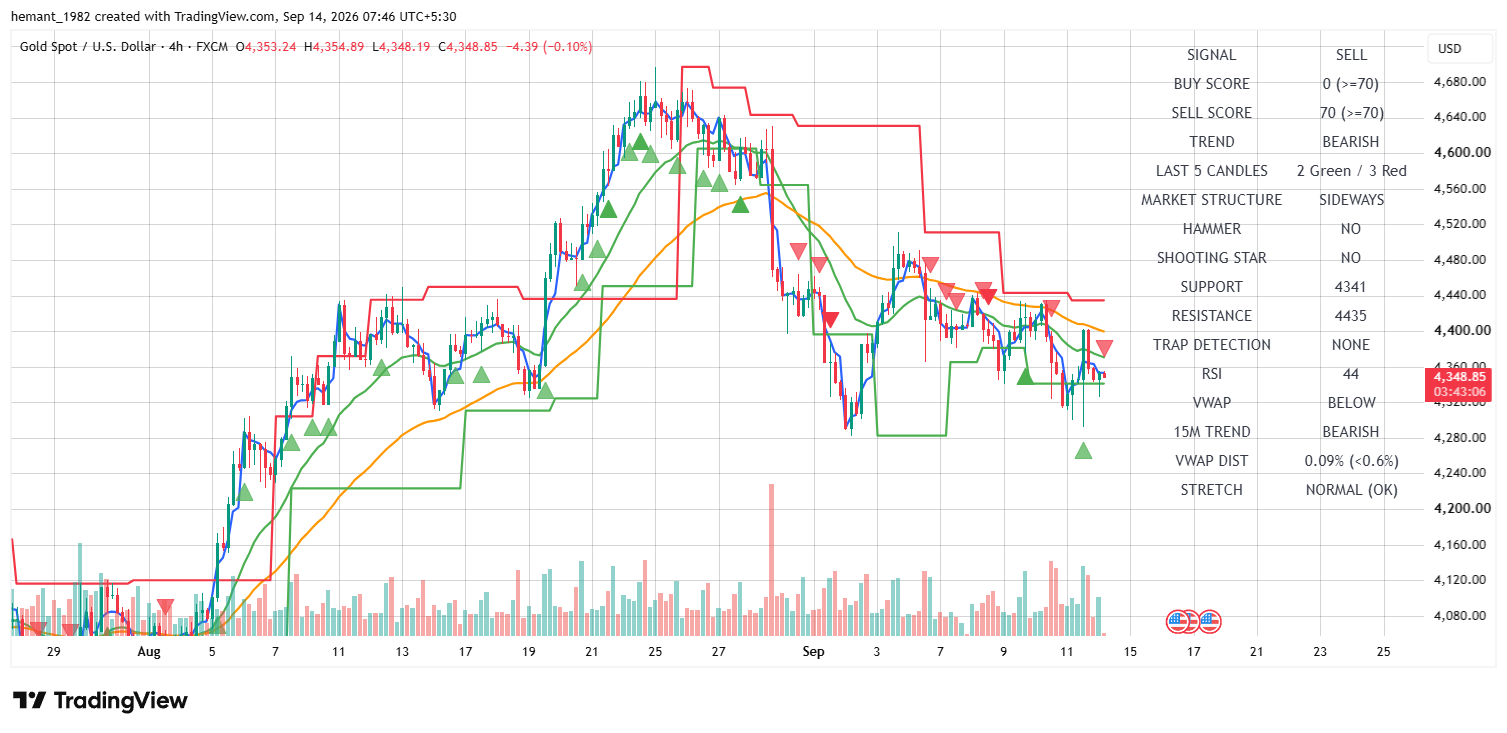The height and width of the screenshot is (733, 1507).
Task: Open the rightmost US flag economic event
Action: coord(1210,622)
